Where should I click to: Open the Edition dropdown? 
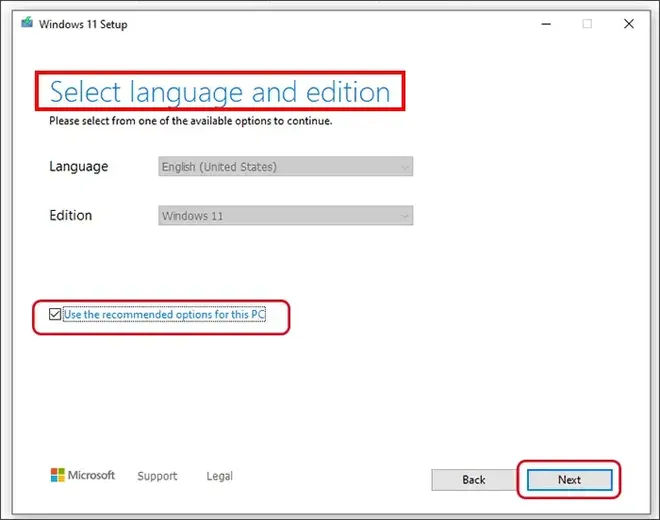pyautogui.click(x=285, y=216)
